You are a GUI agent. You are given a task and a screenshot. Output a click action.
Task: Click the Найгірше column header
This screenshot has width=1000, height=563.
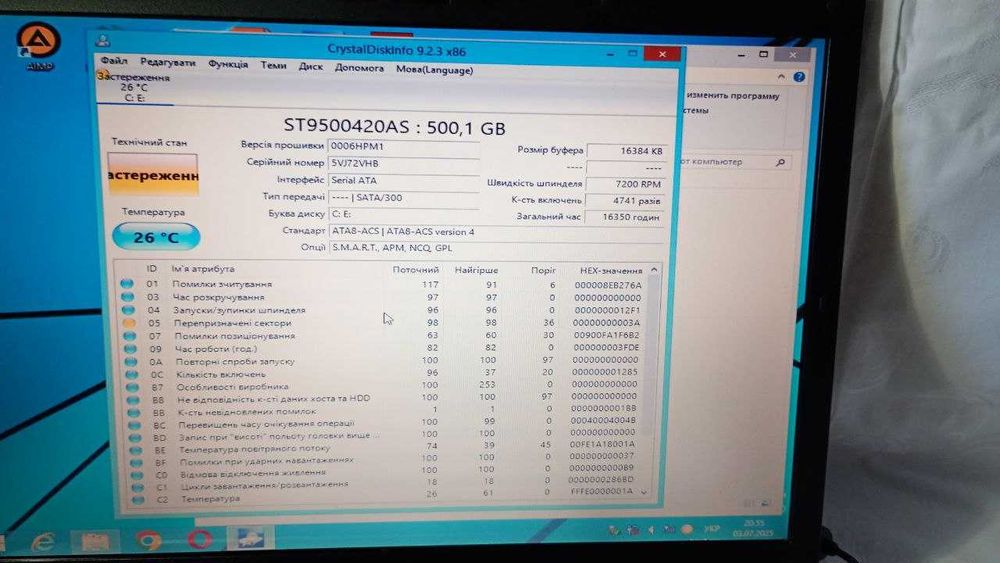point(476,270)
